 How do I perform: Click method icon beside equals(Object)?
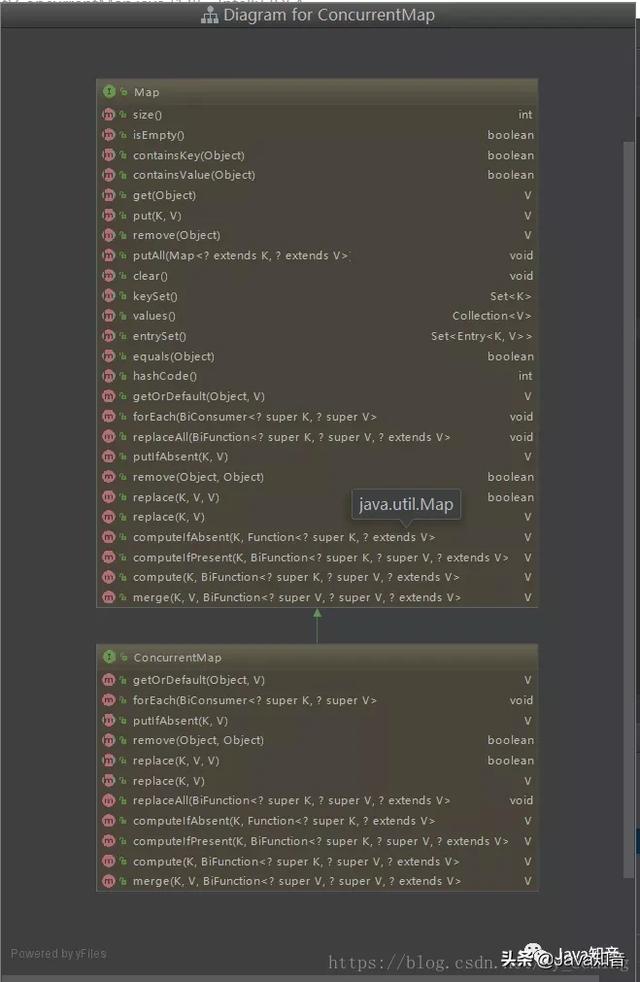click(108, 356)
